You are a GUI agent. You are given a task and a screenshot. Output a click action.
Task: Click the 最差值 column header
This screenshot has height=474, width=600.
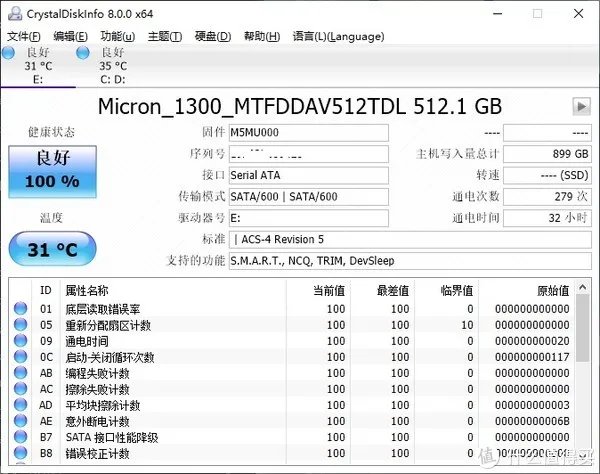(x=382, y=290)
